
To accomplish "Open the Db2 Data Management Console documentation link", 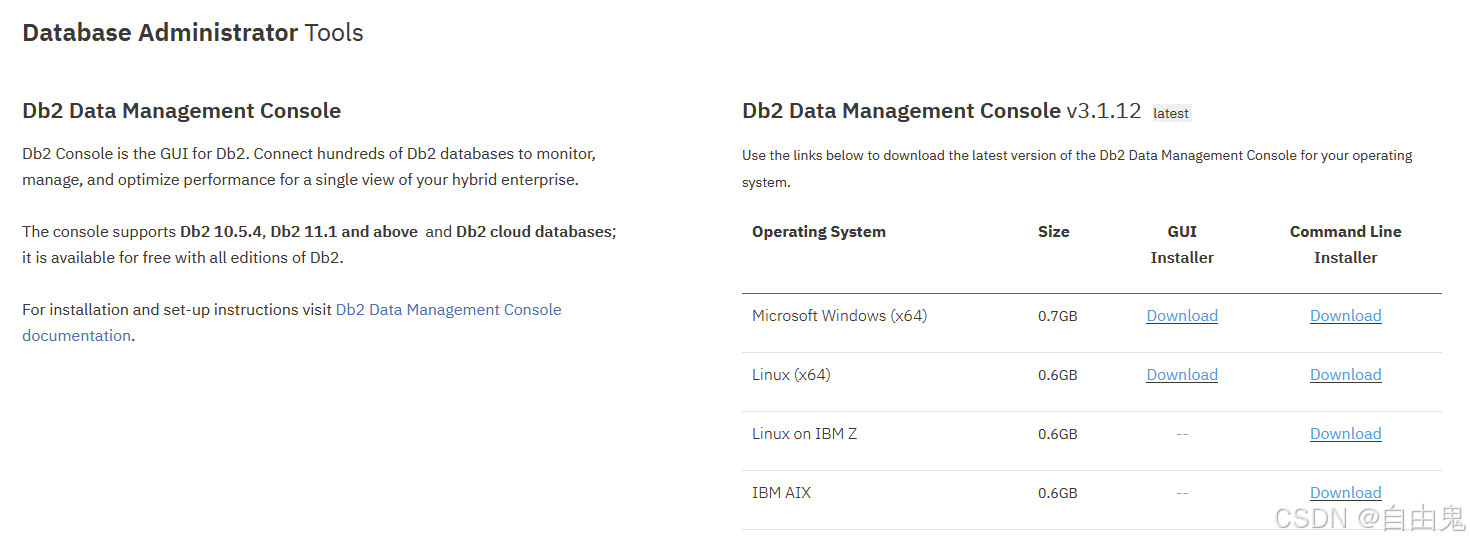I will [292, 322].
